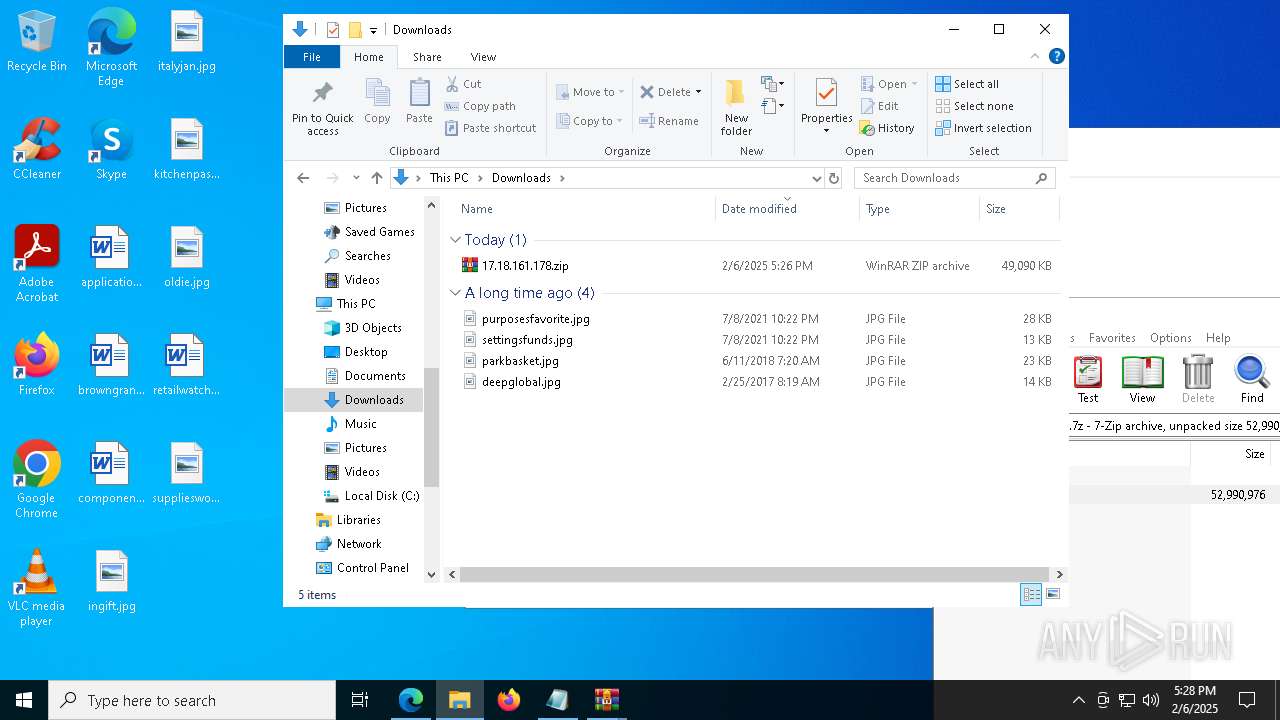The width and height of the screenshot is (1280, 720).
Task: Click the navigation pane vertical scrollbar
Action: tap(432, 427)
